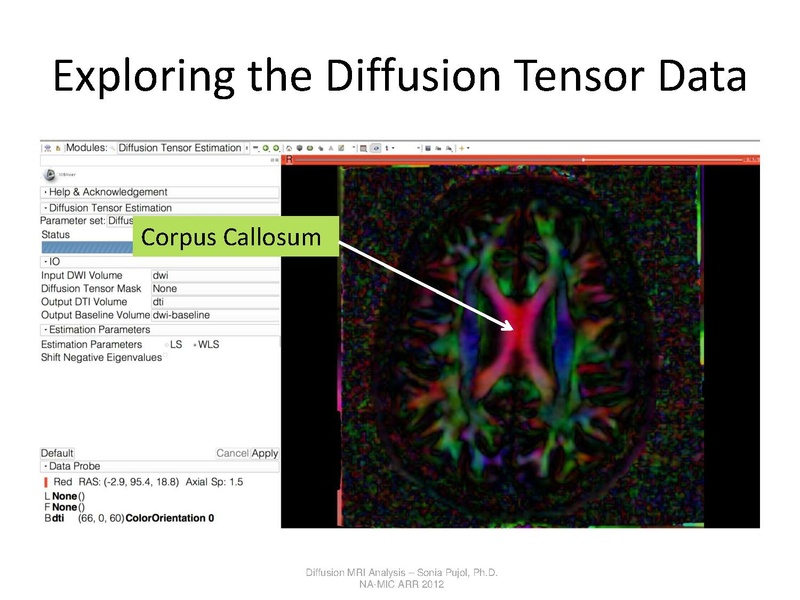This screenshot has width=800, height=600.
Task: Open the fiducial placement options arrow
Action: (393, 147)
